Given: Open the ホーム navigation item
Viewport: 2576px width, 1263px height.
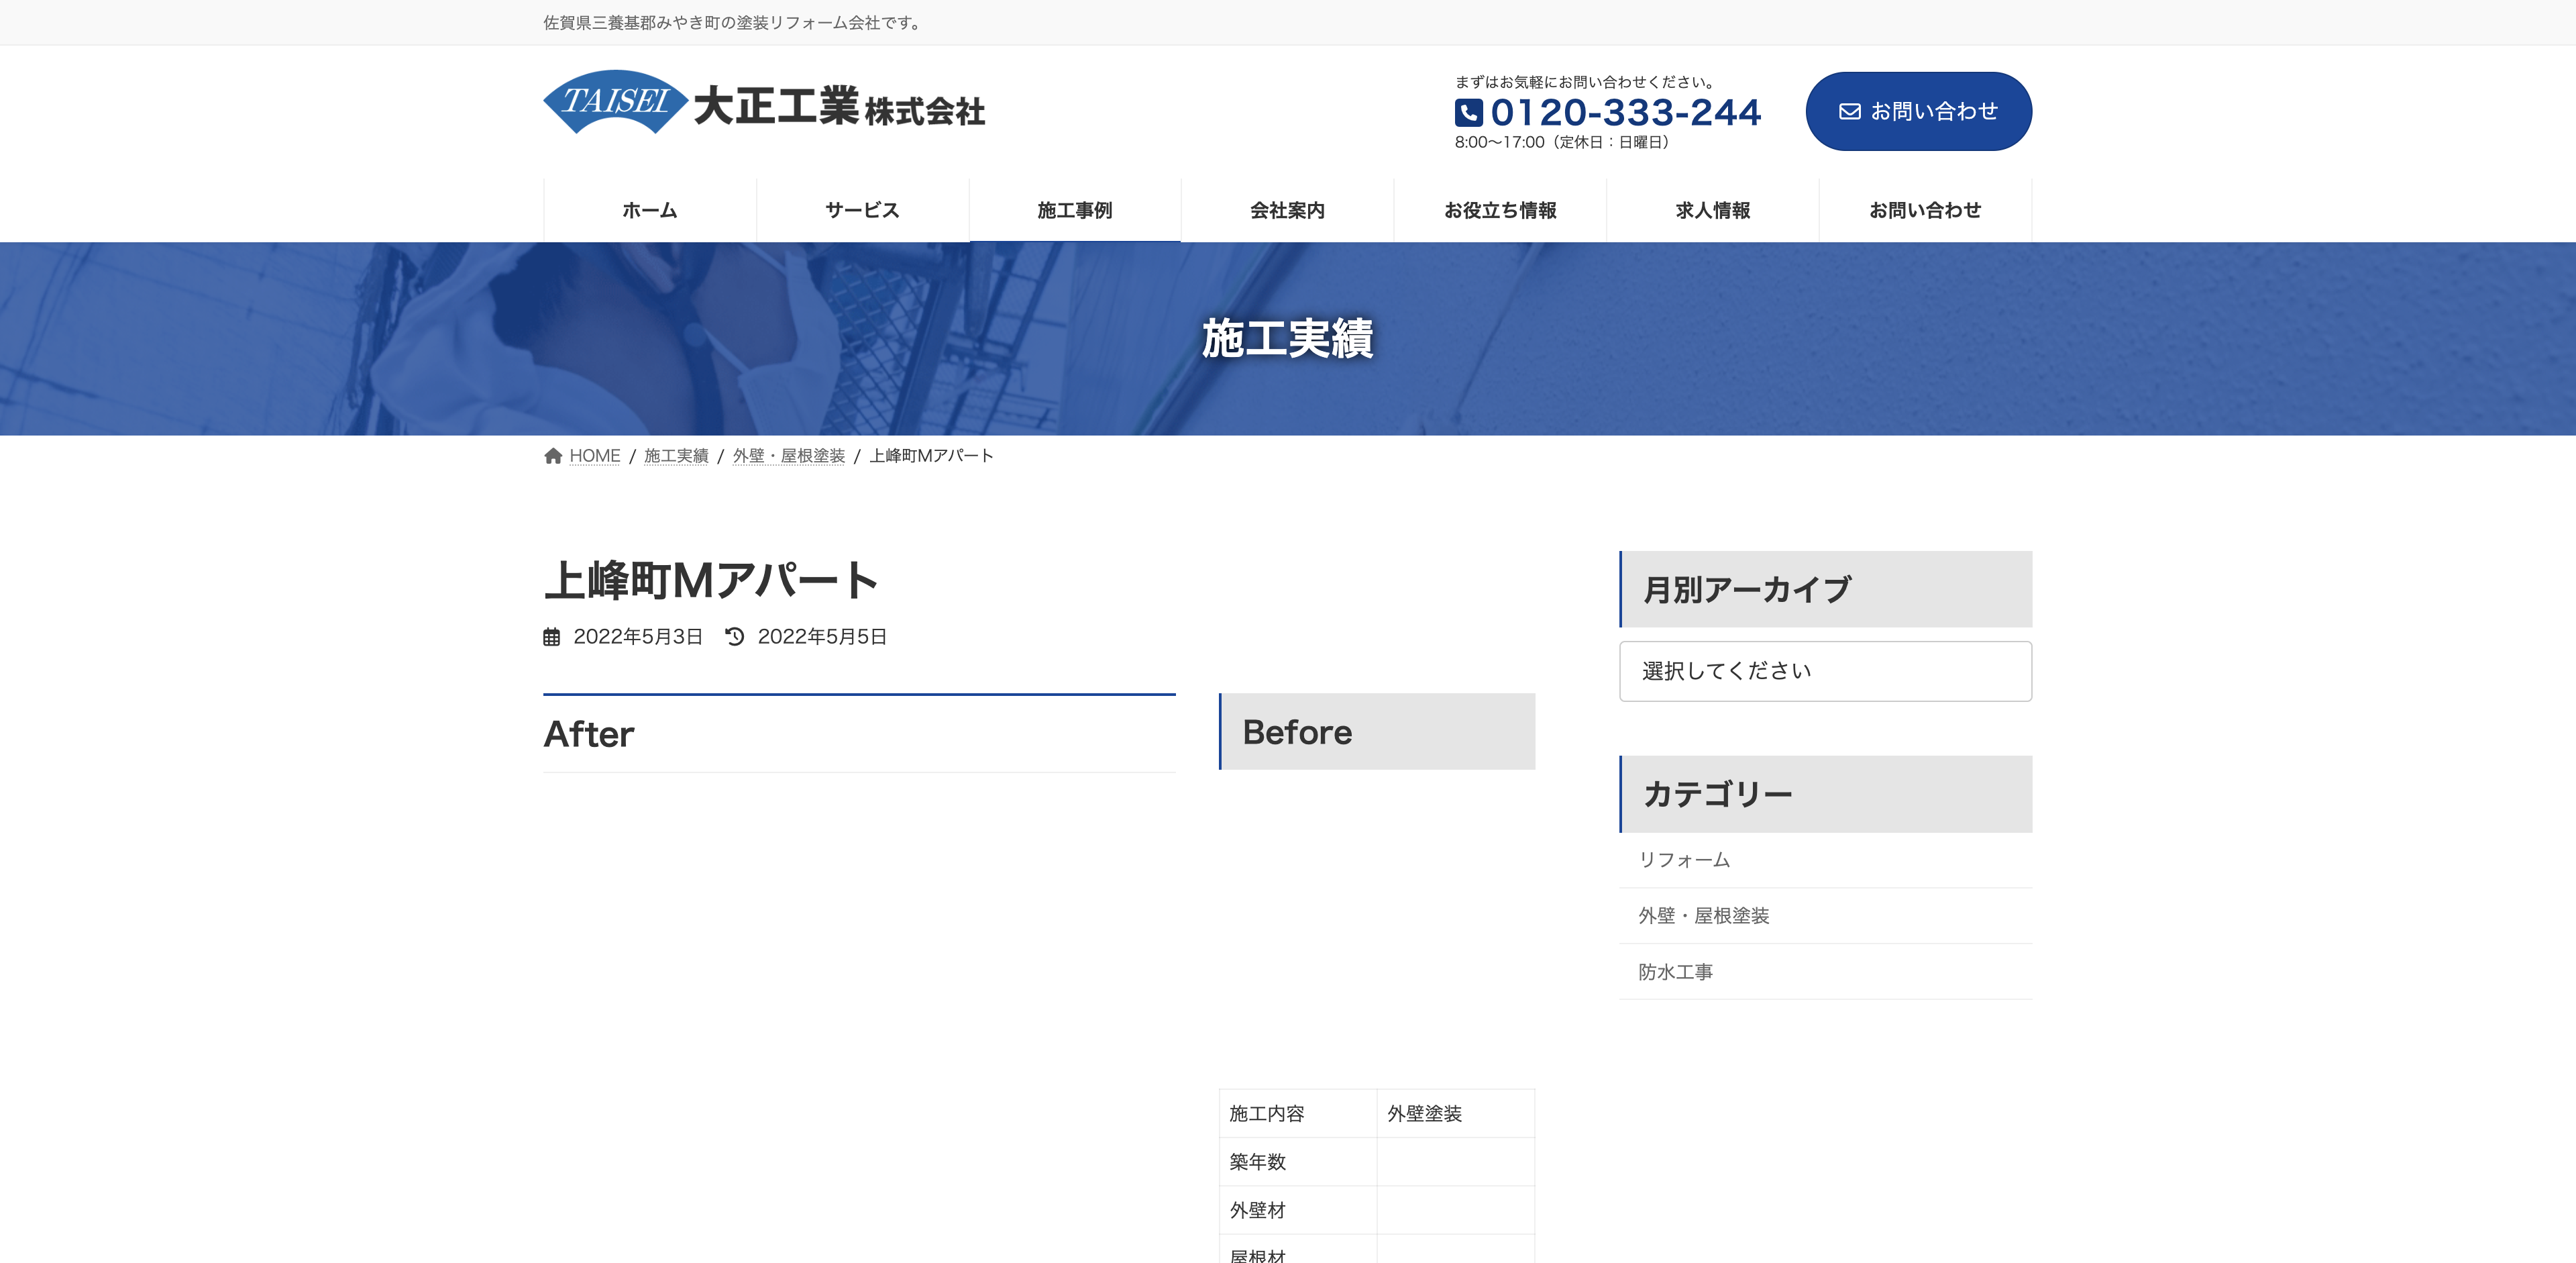Looking at the screenshot, I should (x=650, y=210).
